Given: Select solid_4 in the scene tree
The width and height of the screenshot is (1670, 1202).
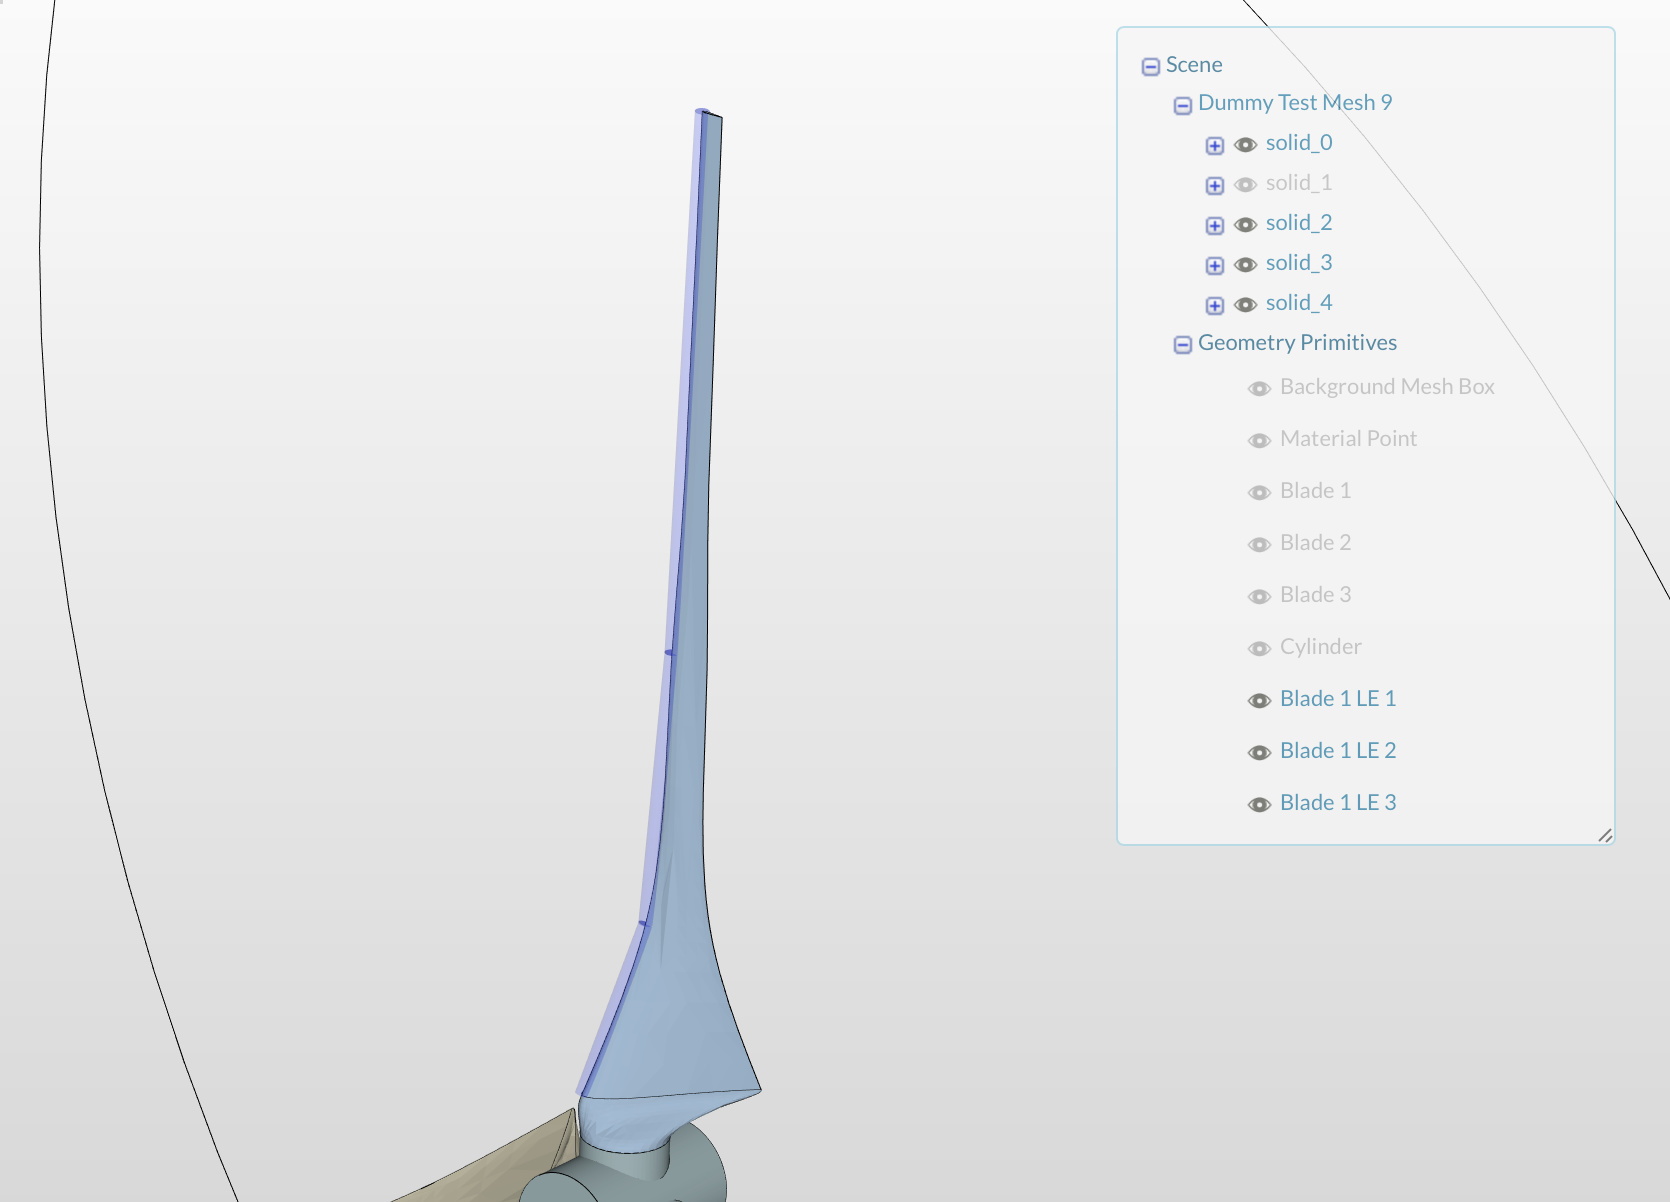Looking at the screenshot, I should coord(1299,303).
